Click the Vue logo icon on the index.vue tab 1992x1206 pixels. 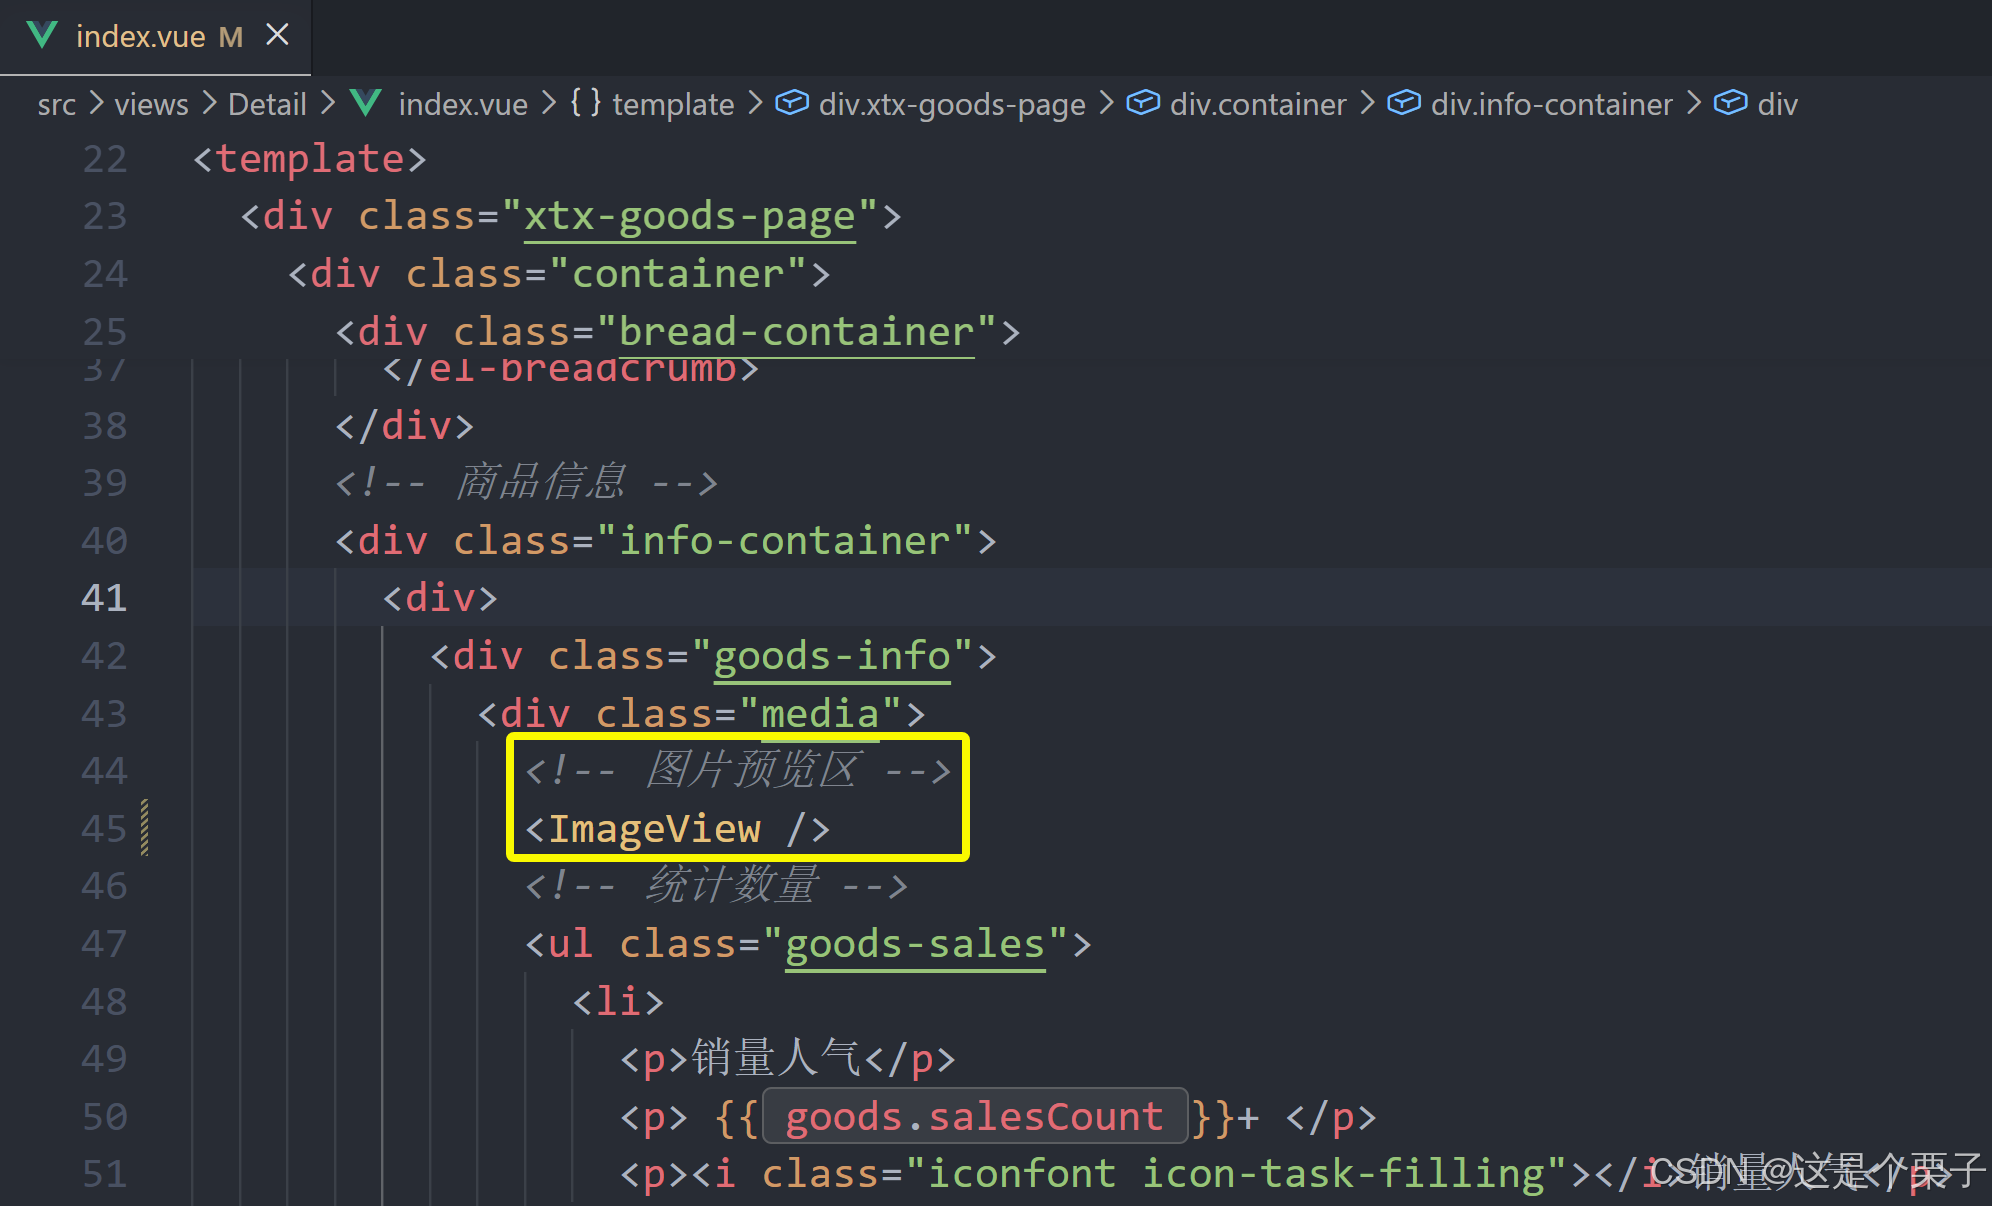pyautogui.click(x=42, y=36)
